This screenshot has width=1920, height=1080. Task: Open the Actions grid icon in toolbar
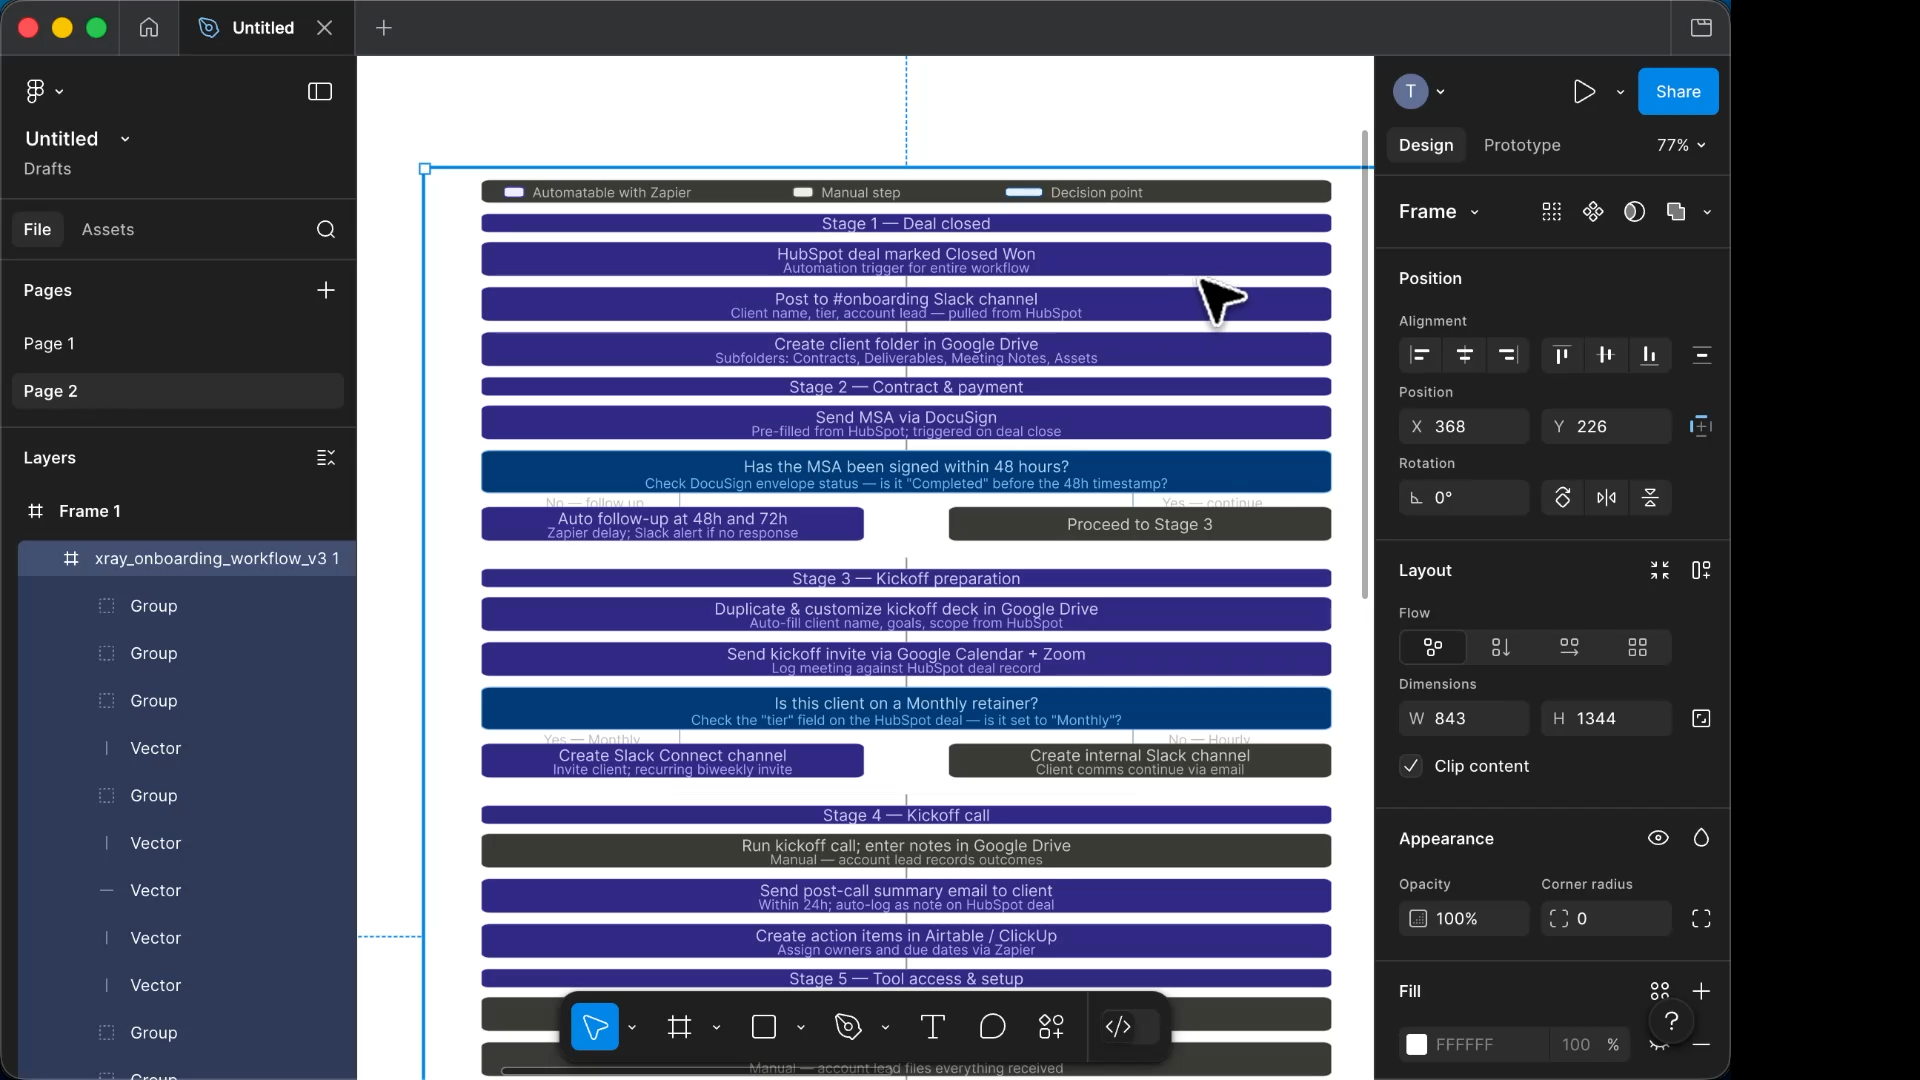click(x=1052, y=1027)
